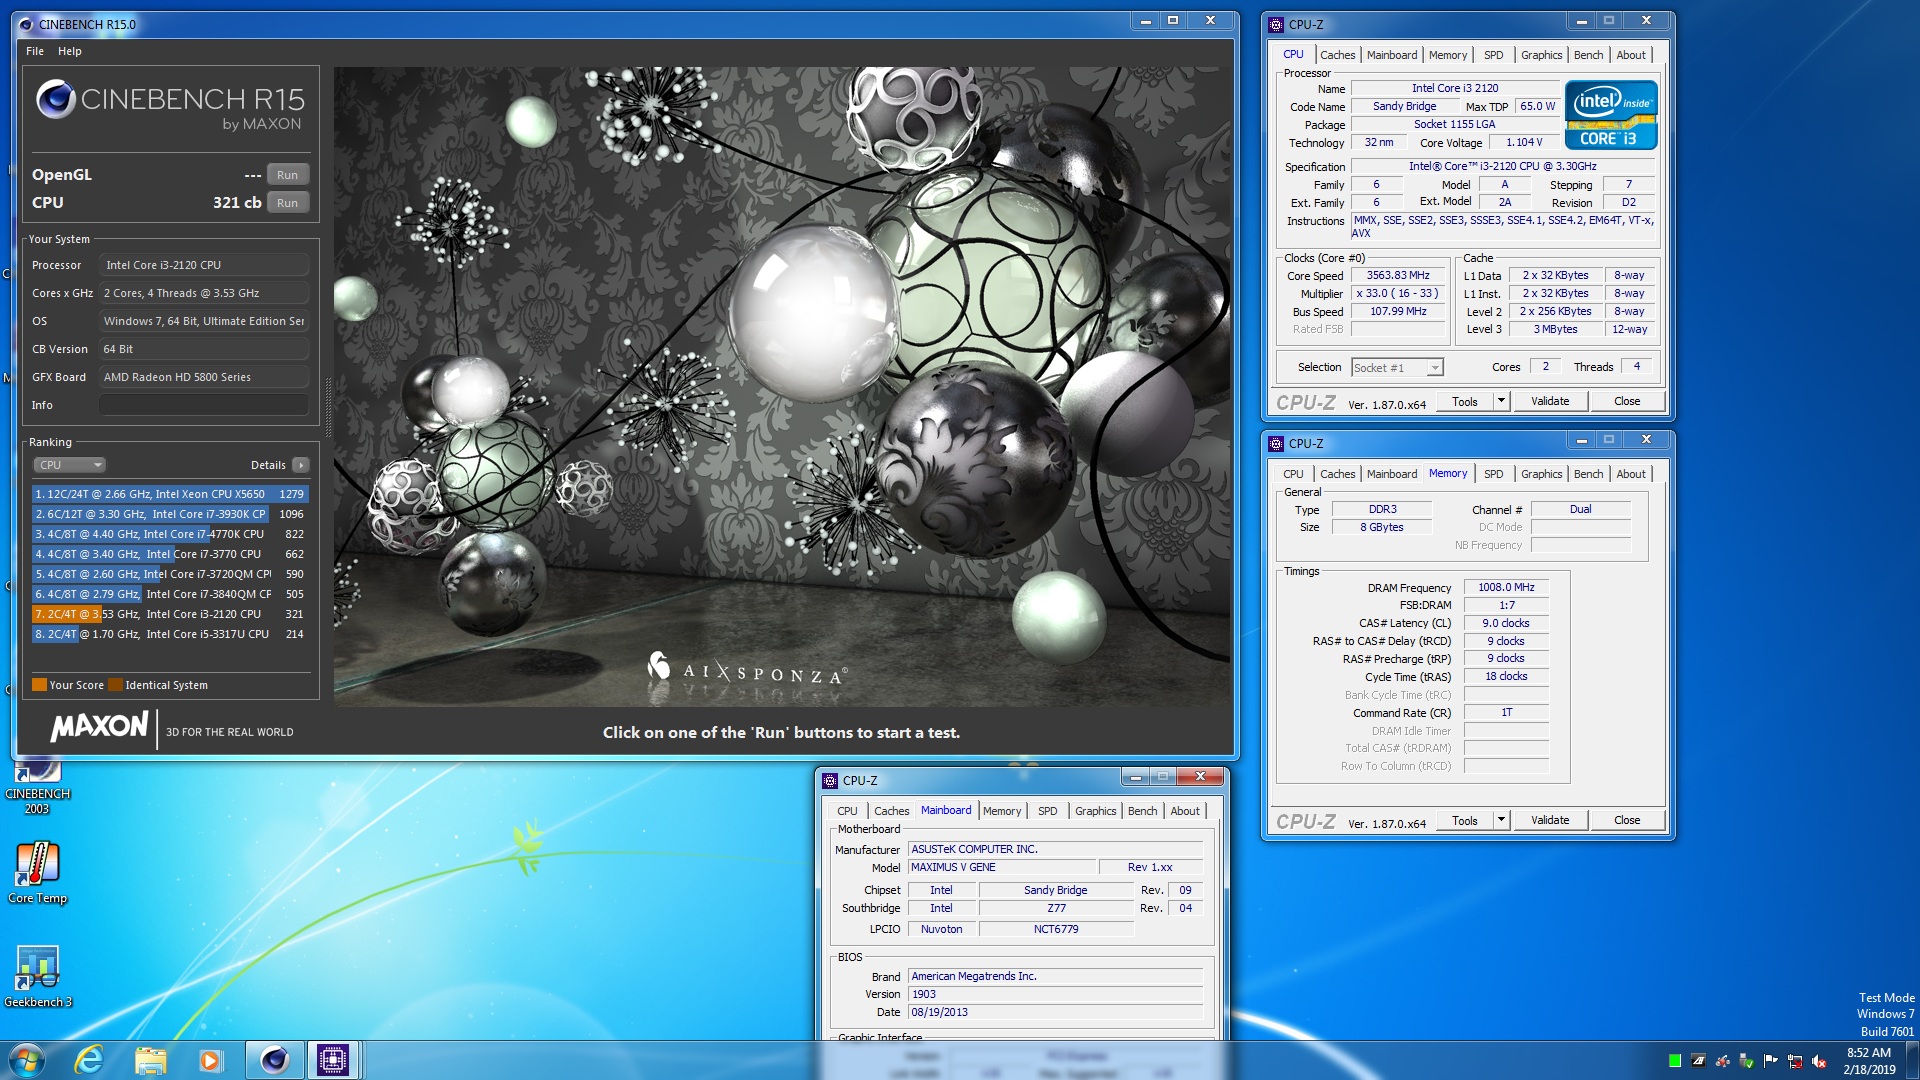The width and height of the screenshot is (1920, 1080).
Task: Expand Tools arrow in Memory CPU-Z window
Action: [x=1500, y=820]
